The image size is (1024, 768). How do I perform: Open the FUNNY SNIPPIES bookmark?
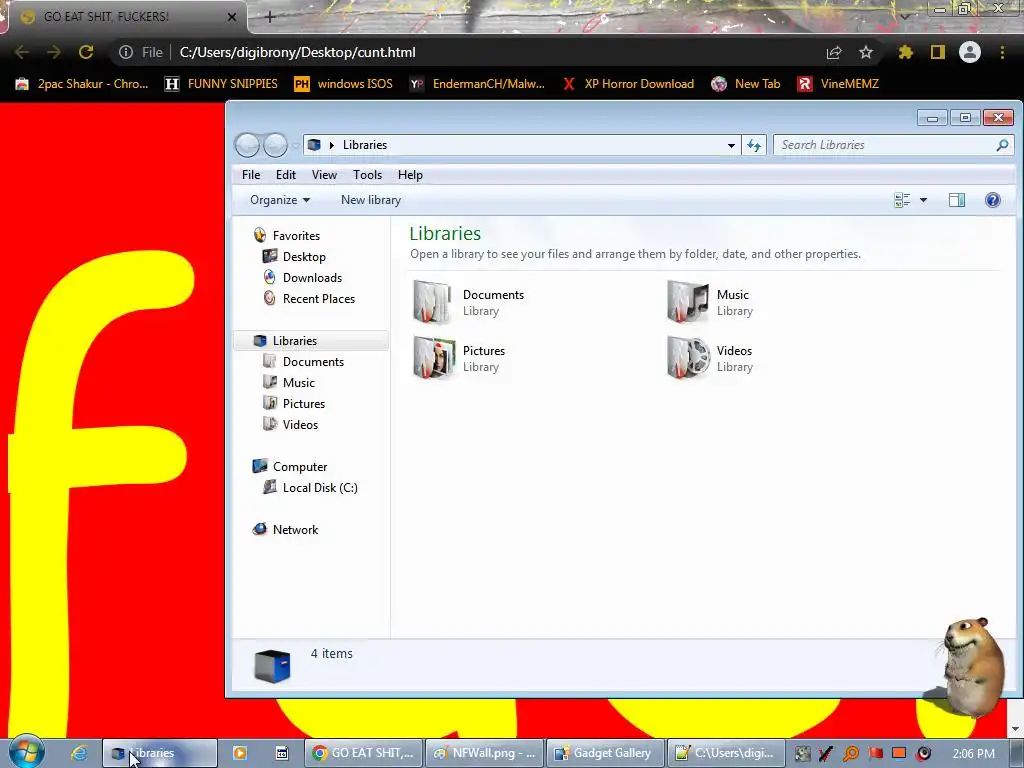(221, 84)
